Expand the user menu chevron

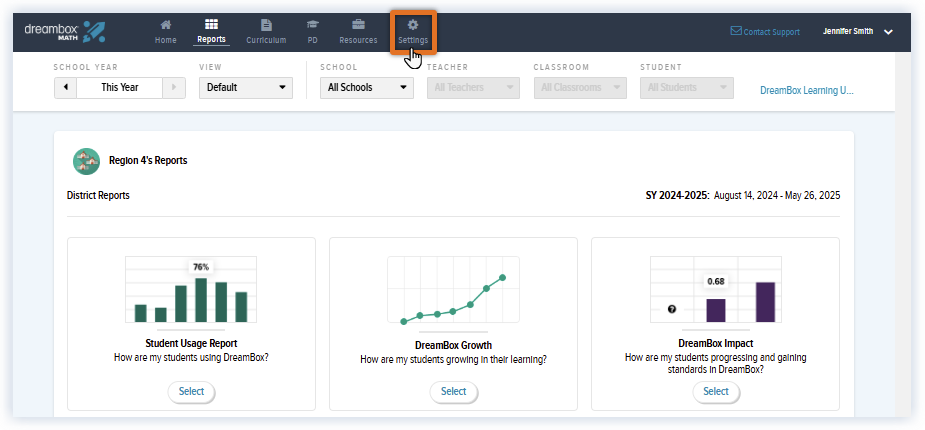click(888, 32)
